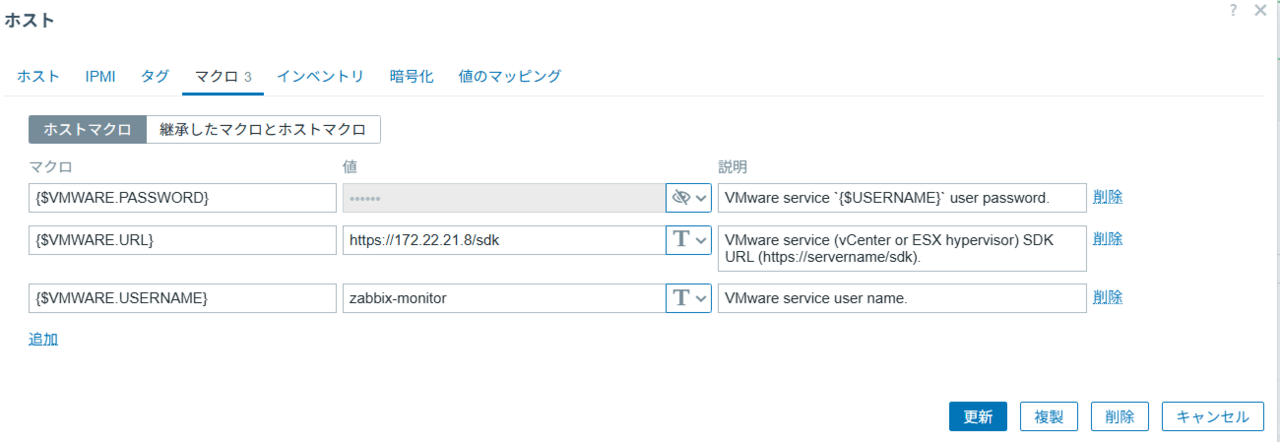Open text type dropdown for VMWARE.URL macro
Image resolution: width=1280 pixels, height=442 pixels.
(688, 240)
